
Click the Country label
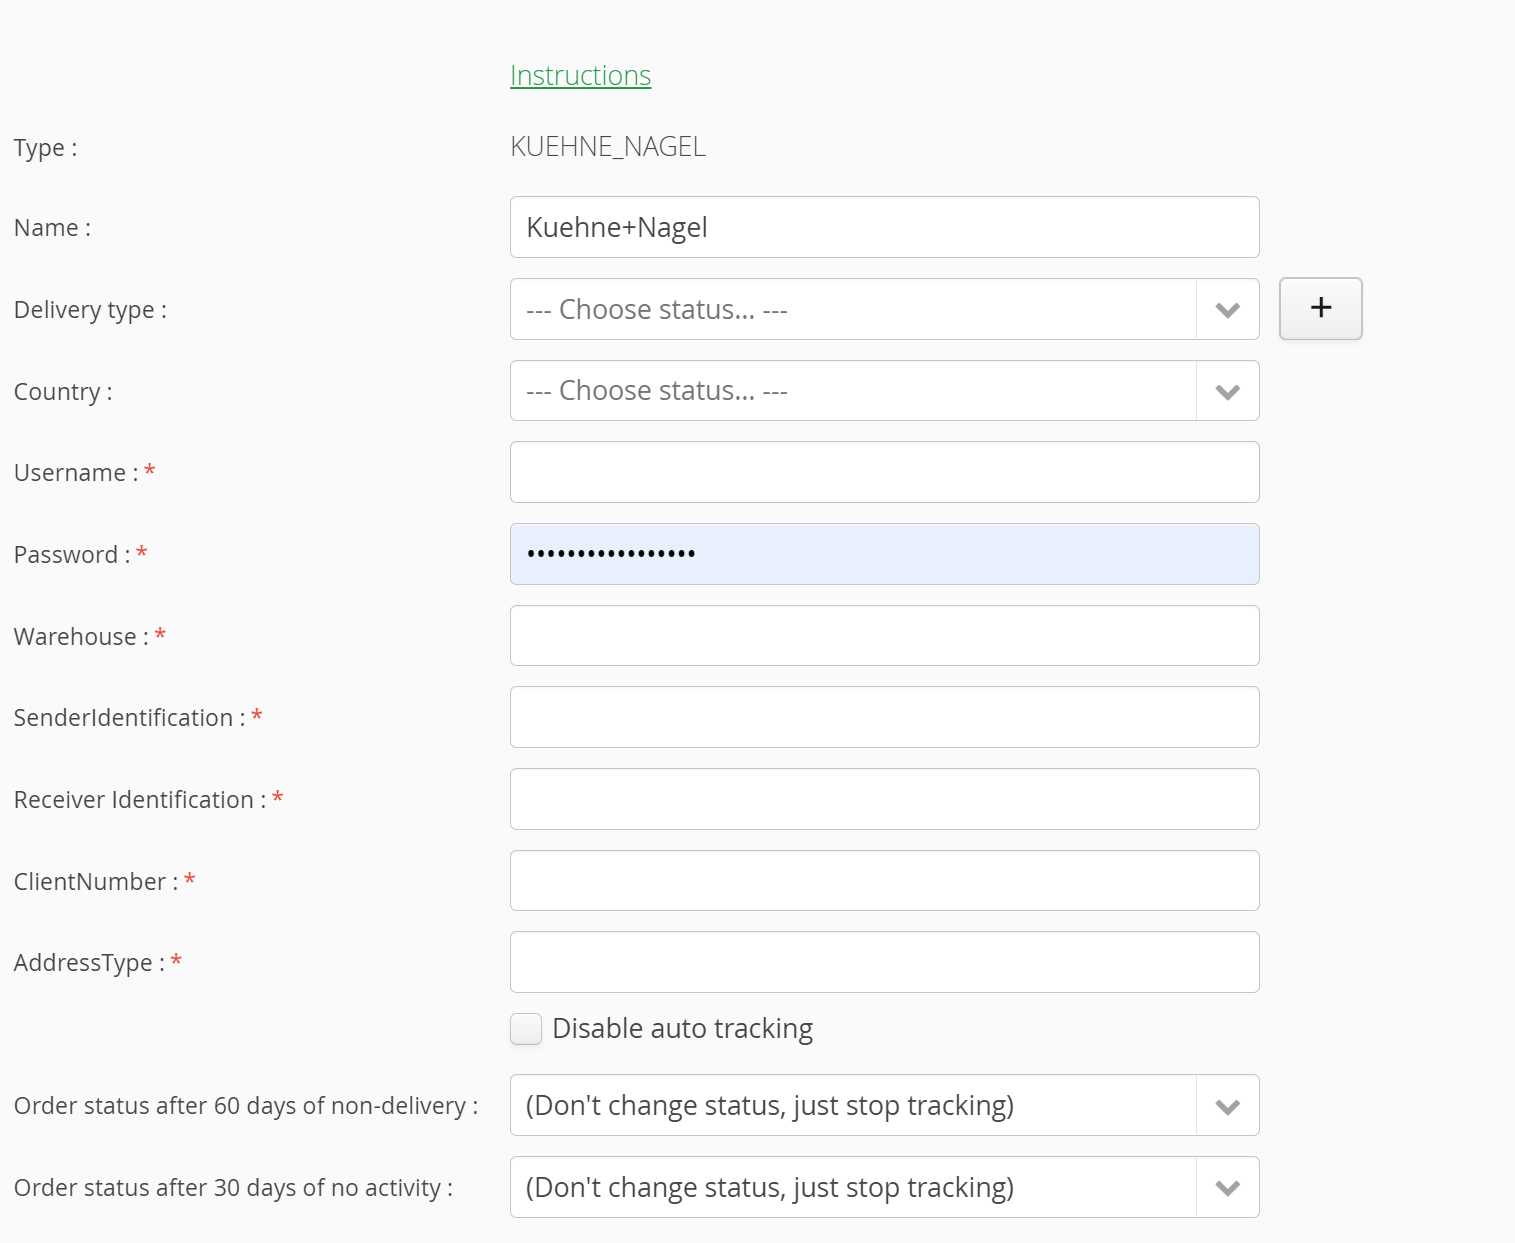pos(63,392)
